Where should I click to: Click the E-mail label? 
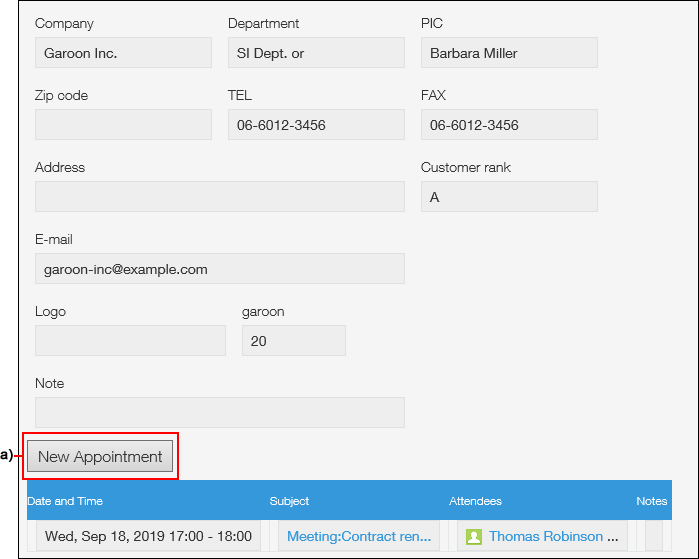click(x=53, y=239)
